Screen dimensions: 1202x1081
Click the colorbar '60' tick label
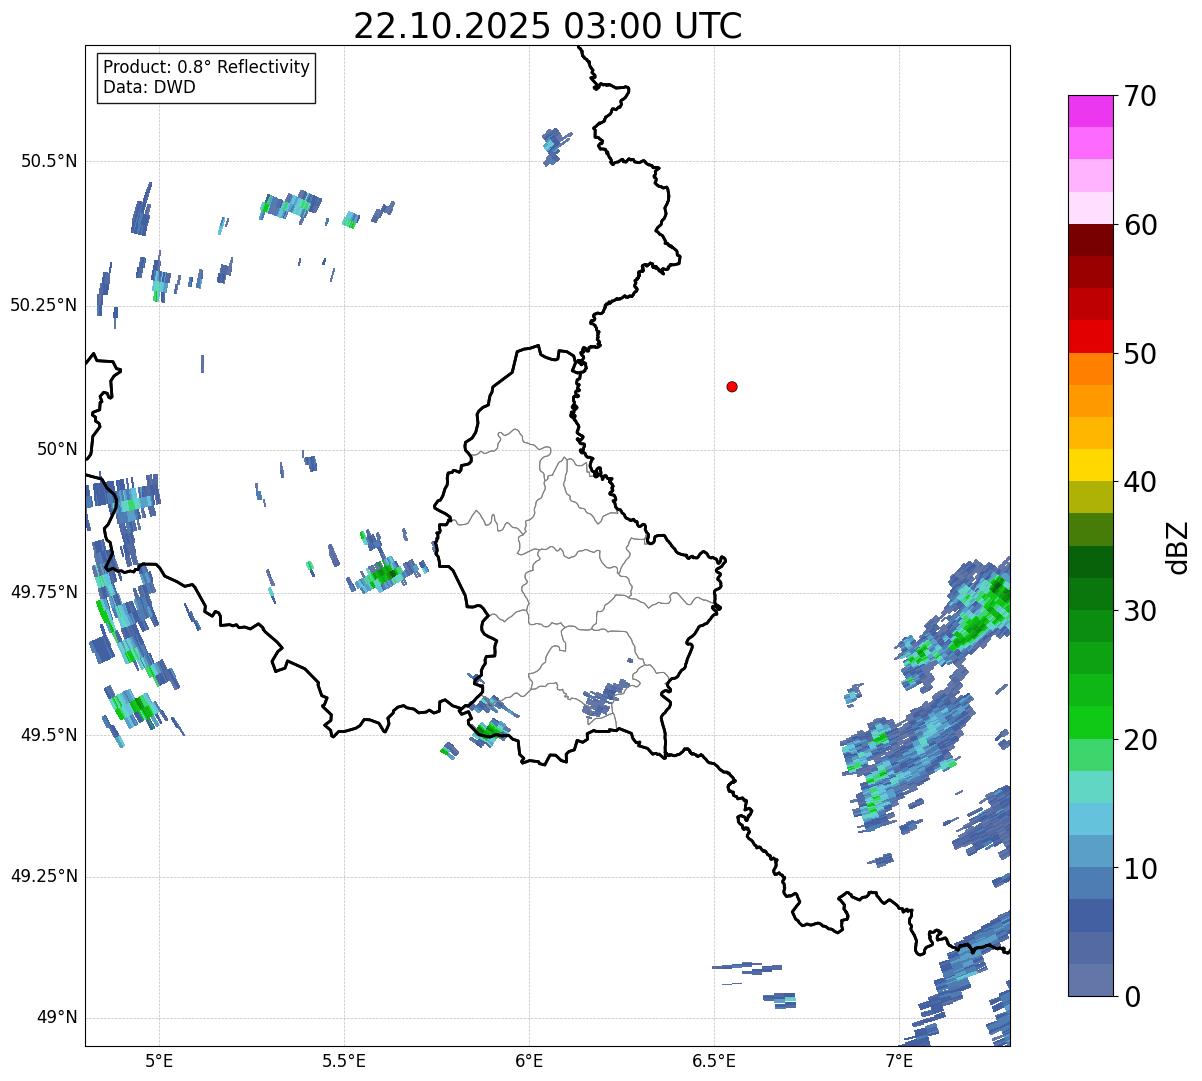[x=1140, y=225]
